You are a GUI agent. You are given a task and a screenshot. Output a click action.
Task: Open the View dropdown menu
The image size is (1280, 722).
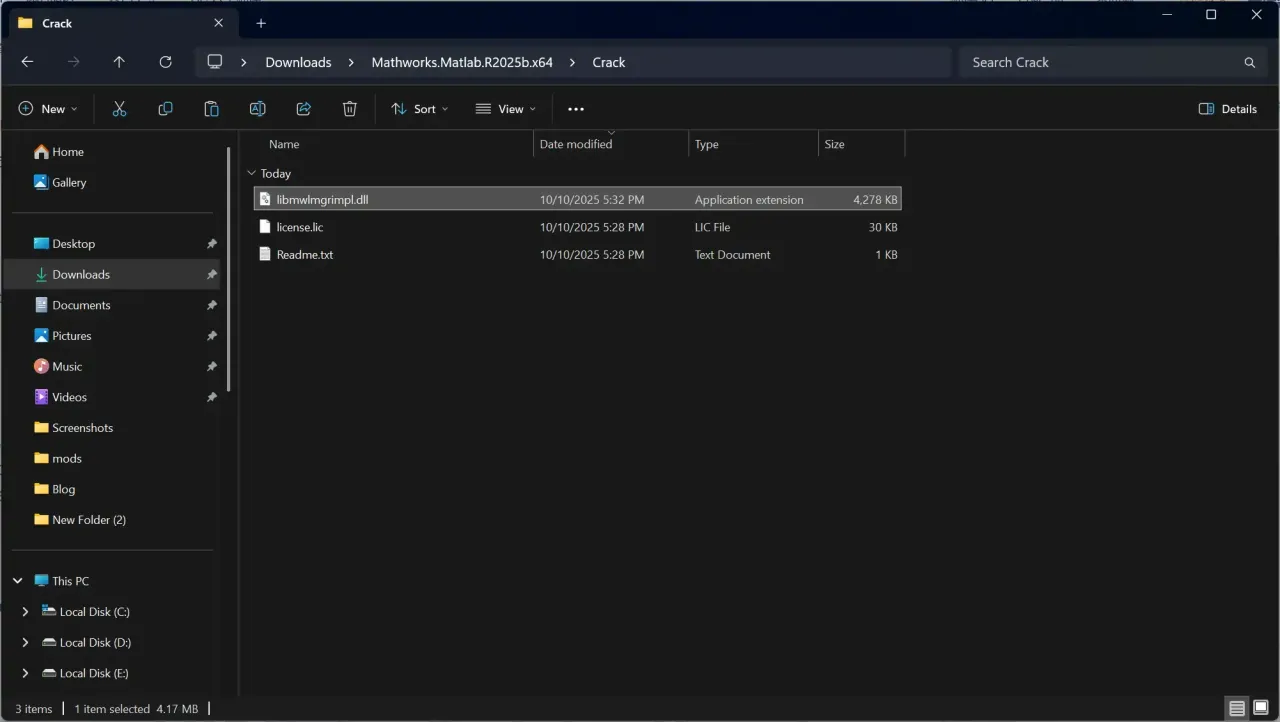(x=506, y=109)
